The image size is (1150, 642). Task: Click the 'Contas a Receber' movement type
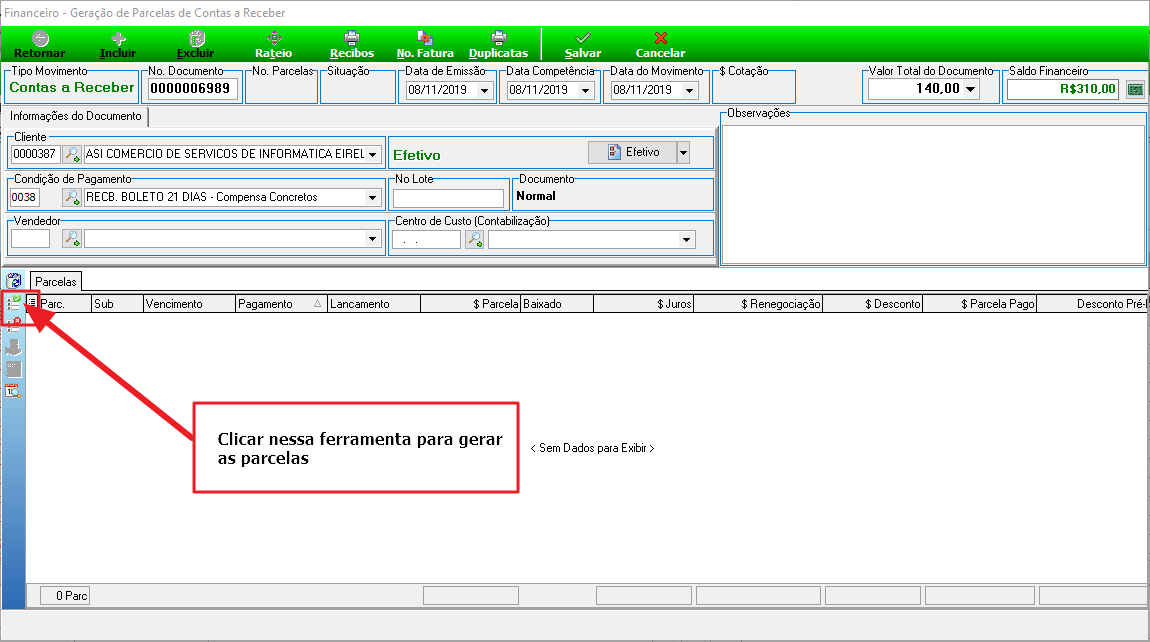pyautogui.click(x=72, y=87)
